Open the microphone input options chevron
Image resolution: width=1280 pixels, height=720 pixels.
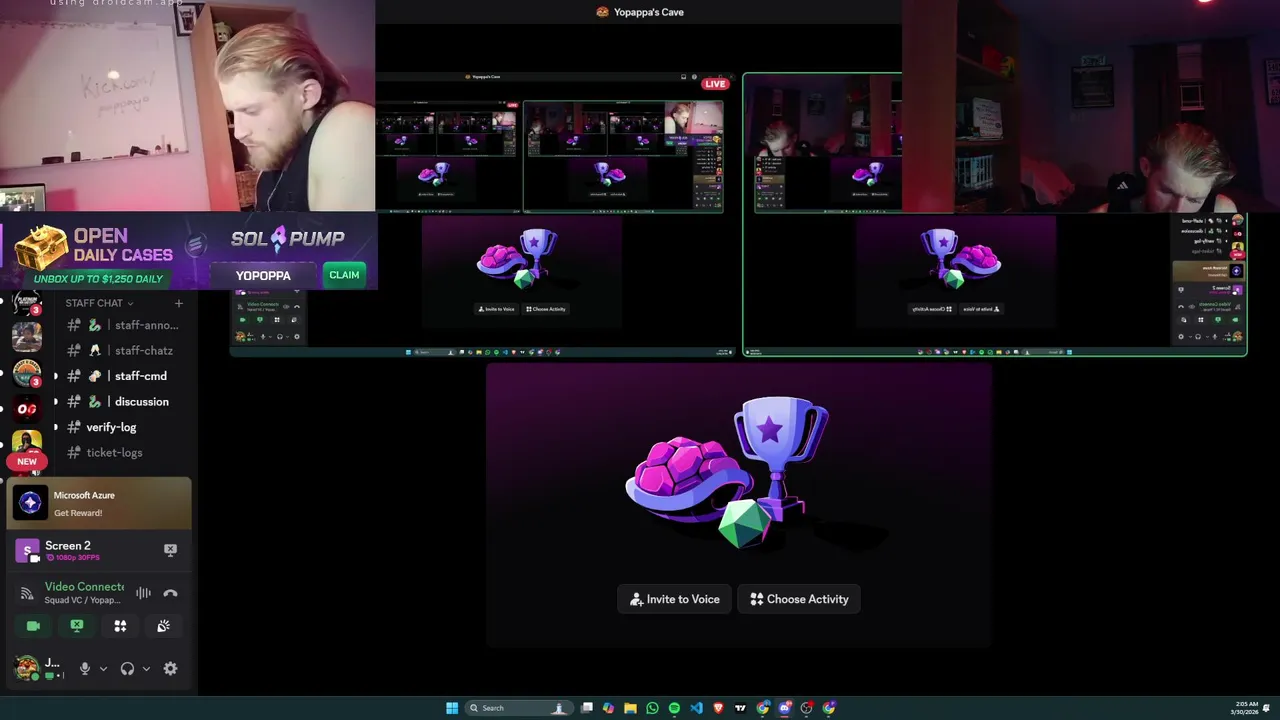coord(102,669)
